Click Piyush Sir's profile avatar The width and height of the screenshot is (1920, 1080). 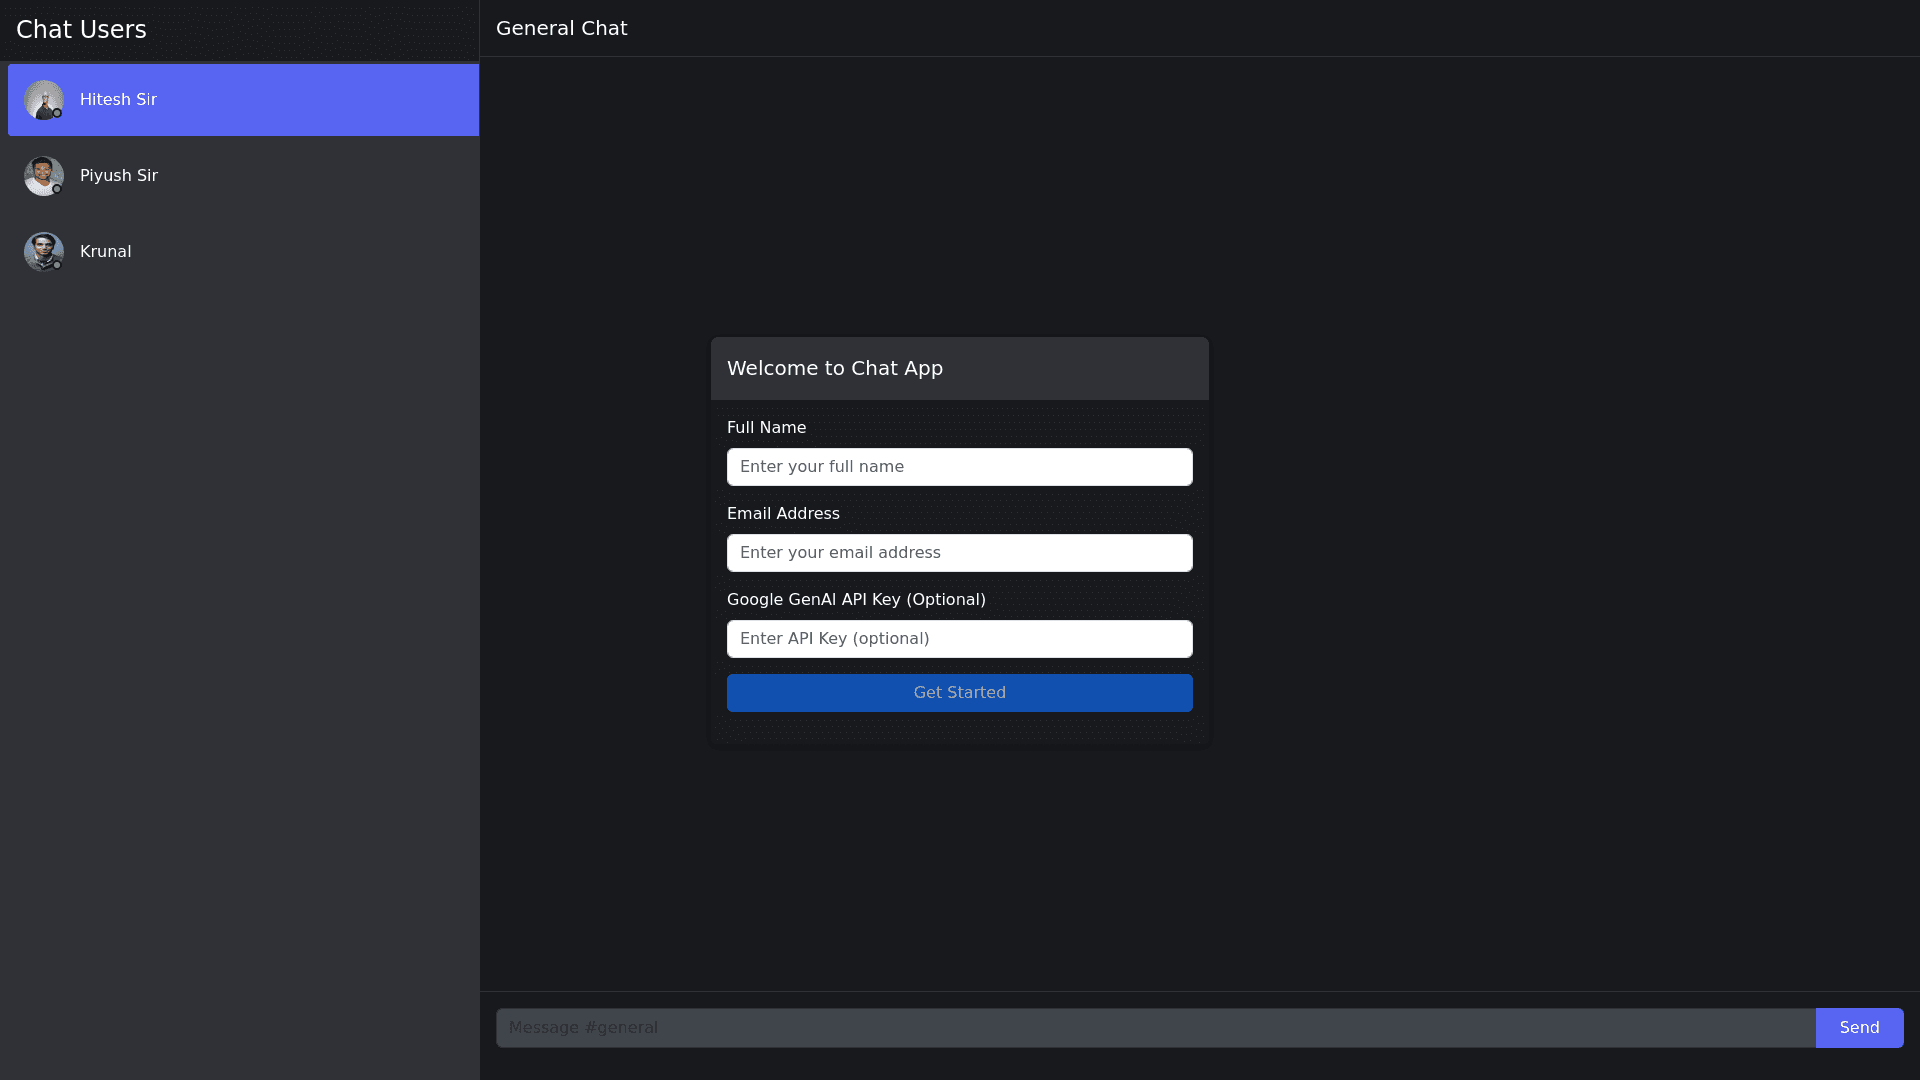pyautogui.click(x=43, y=175)
